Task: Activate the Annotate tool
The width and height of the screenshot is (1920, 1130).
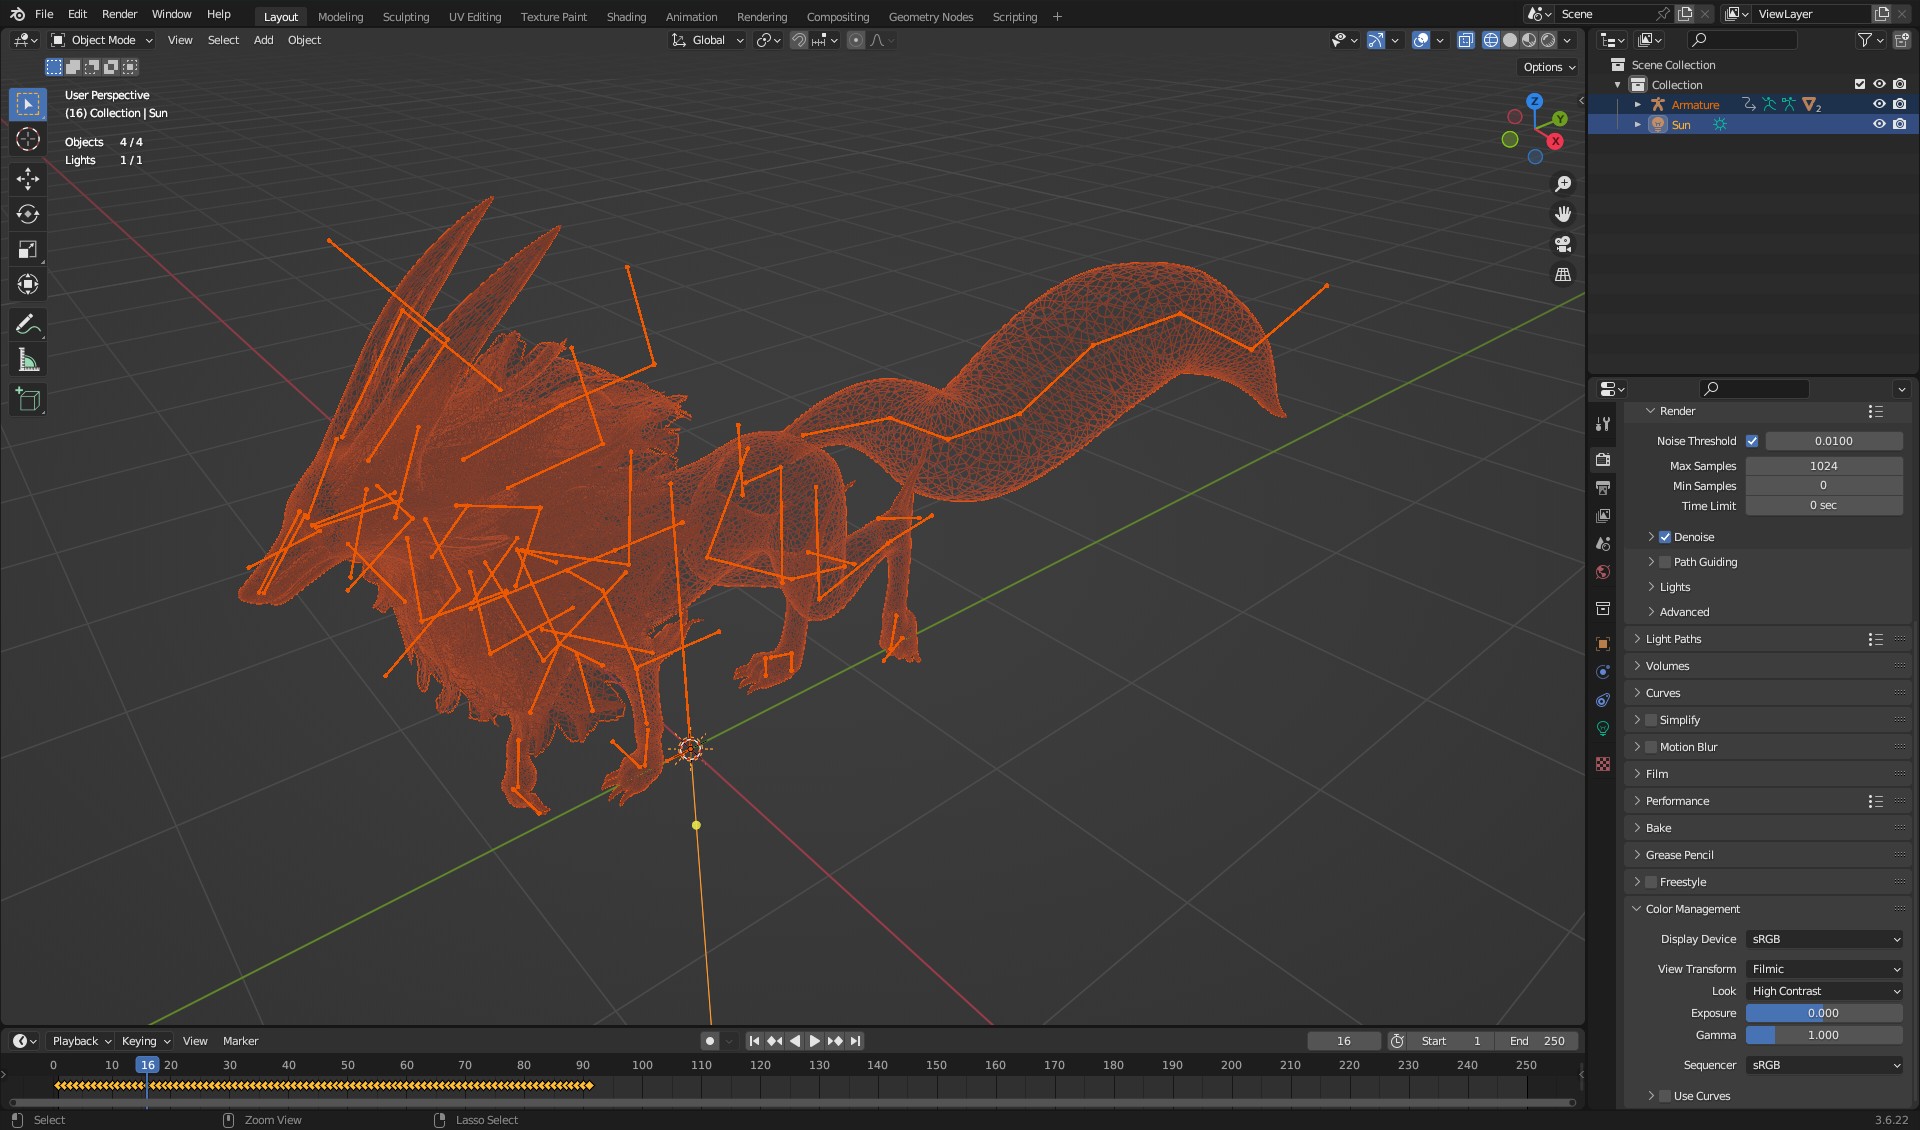Action: (28, 324)
